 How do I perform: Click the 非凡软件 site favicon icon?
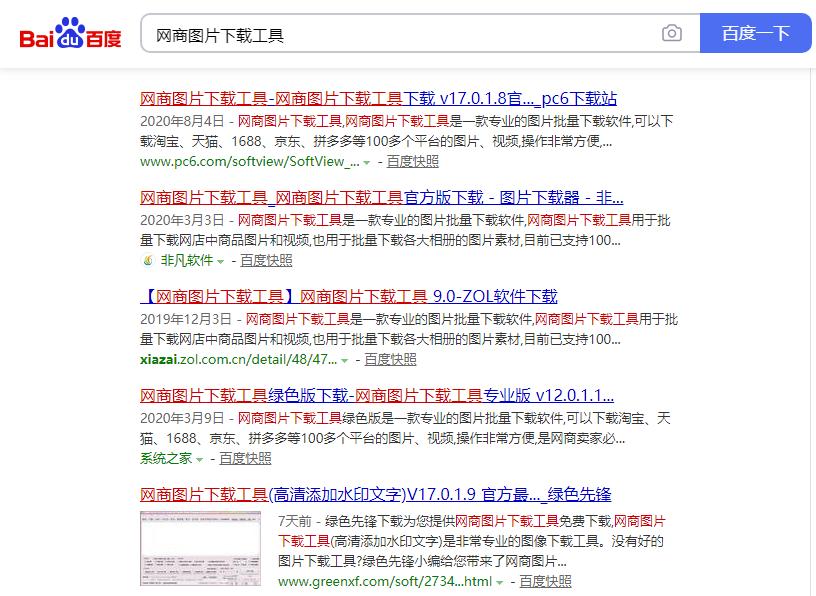(x=148, y=261)
